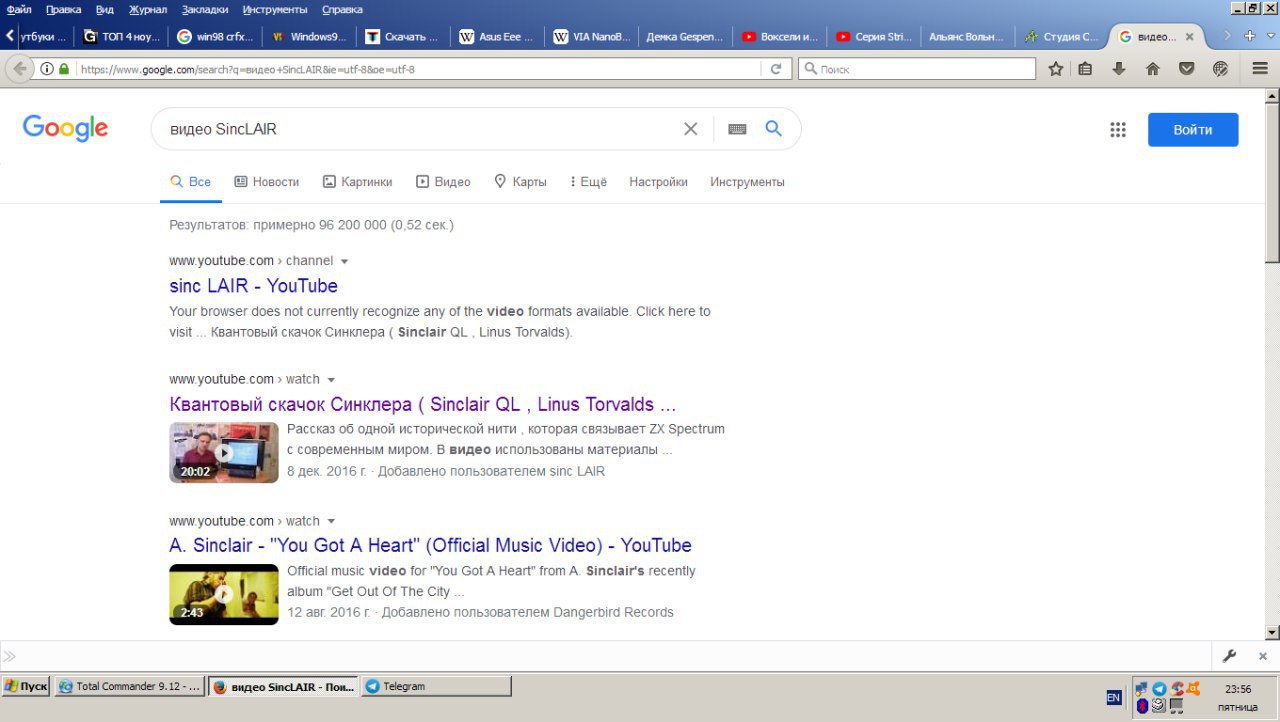
Task: Switch to the 'ТОП 4 ноу...' tab
Action: (x=120, y=37)
